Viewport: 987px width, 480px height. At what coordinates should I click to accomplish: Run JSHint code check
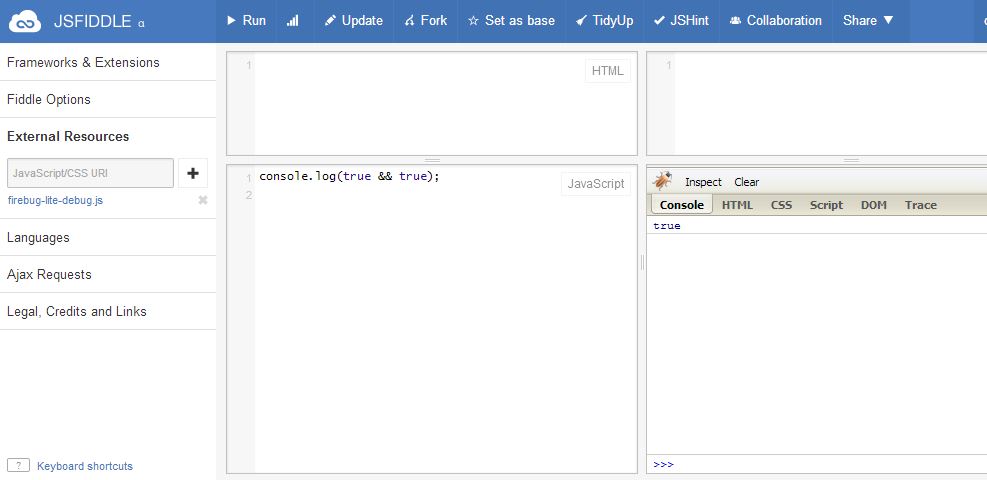click(681, 21)
